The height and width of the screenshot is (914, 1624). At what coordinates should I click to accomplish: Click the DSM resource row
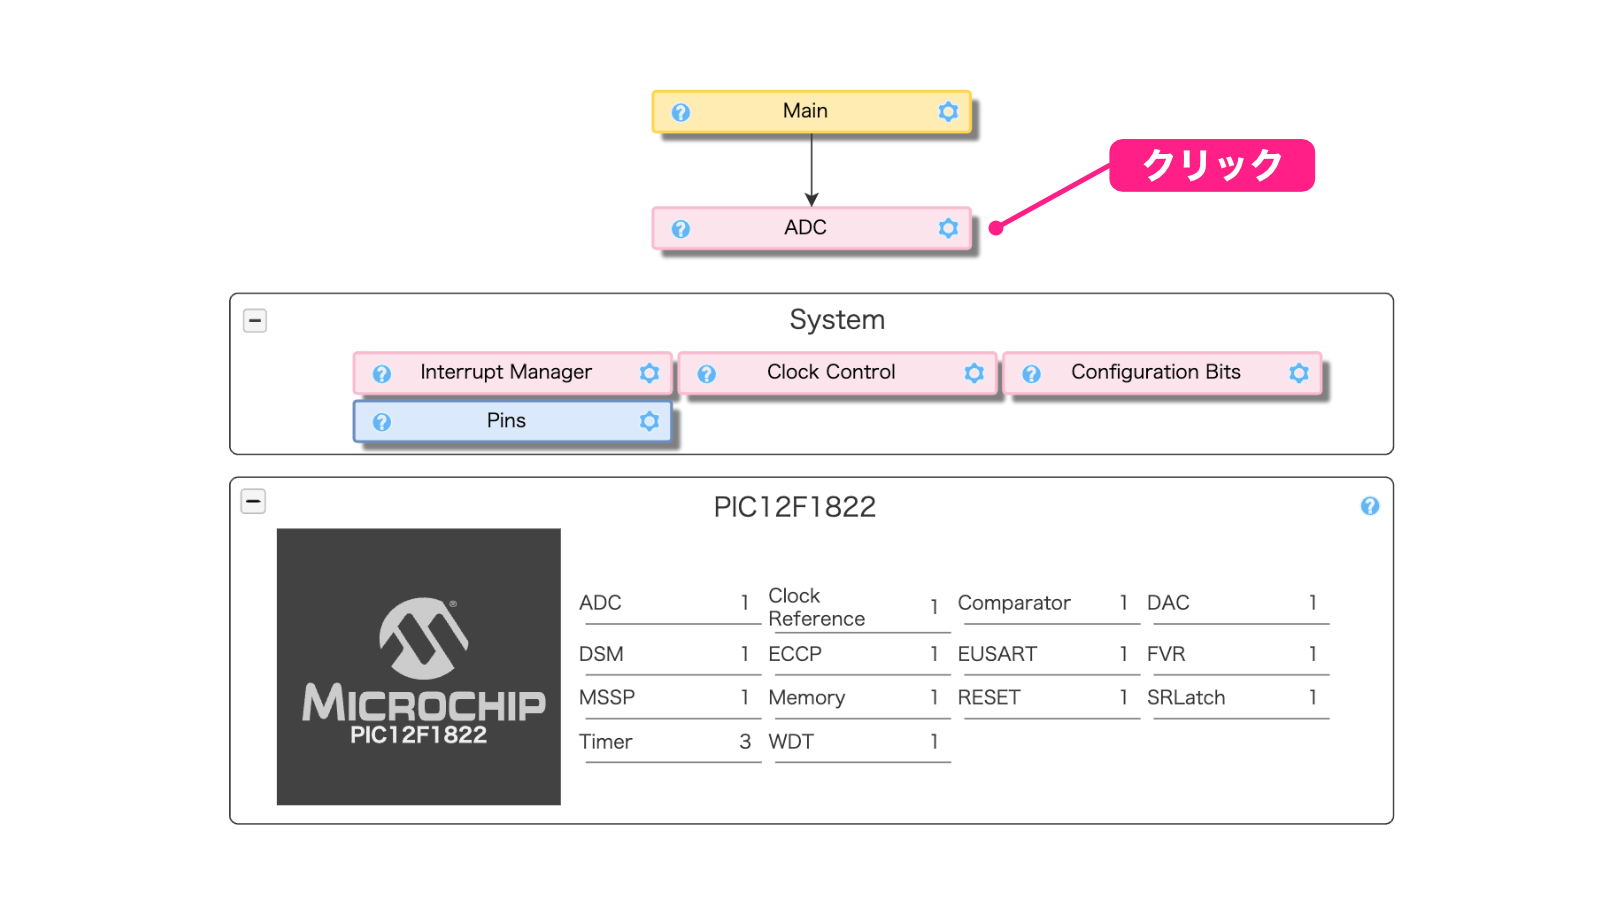click(x=668, y=654)
